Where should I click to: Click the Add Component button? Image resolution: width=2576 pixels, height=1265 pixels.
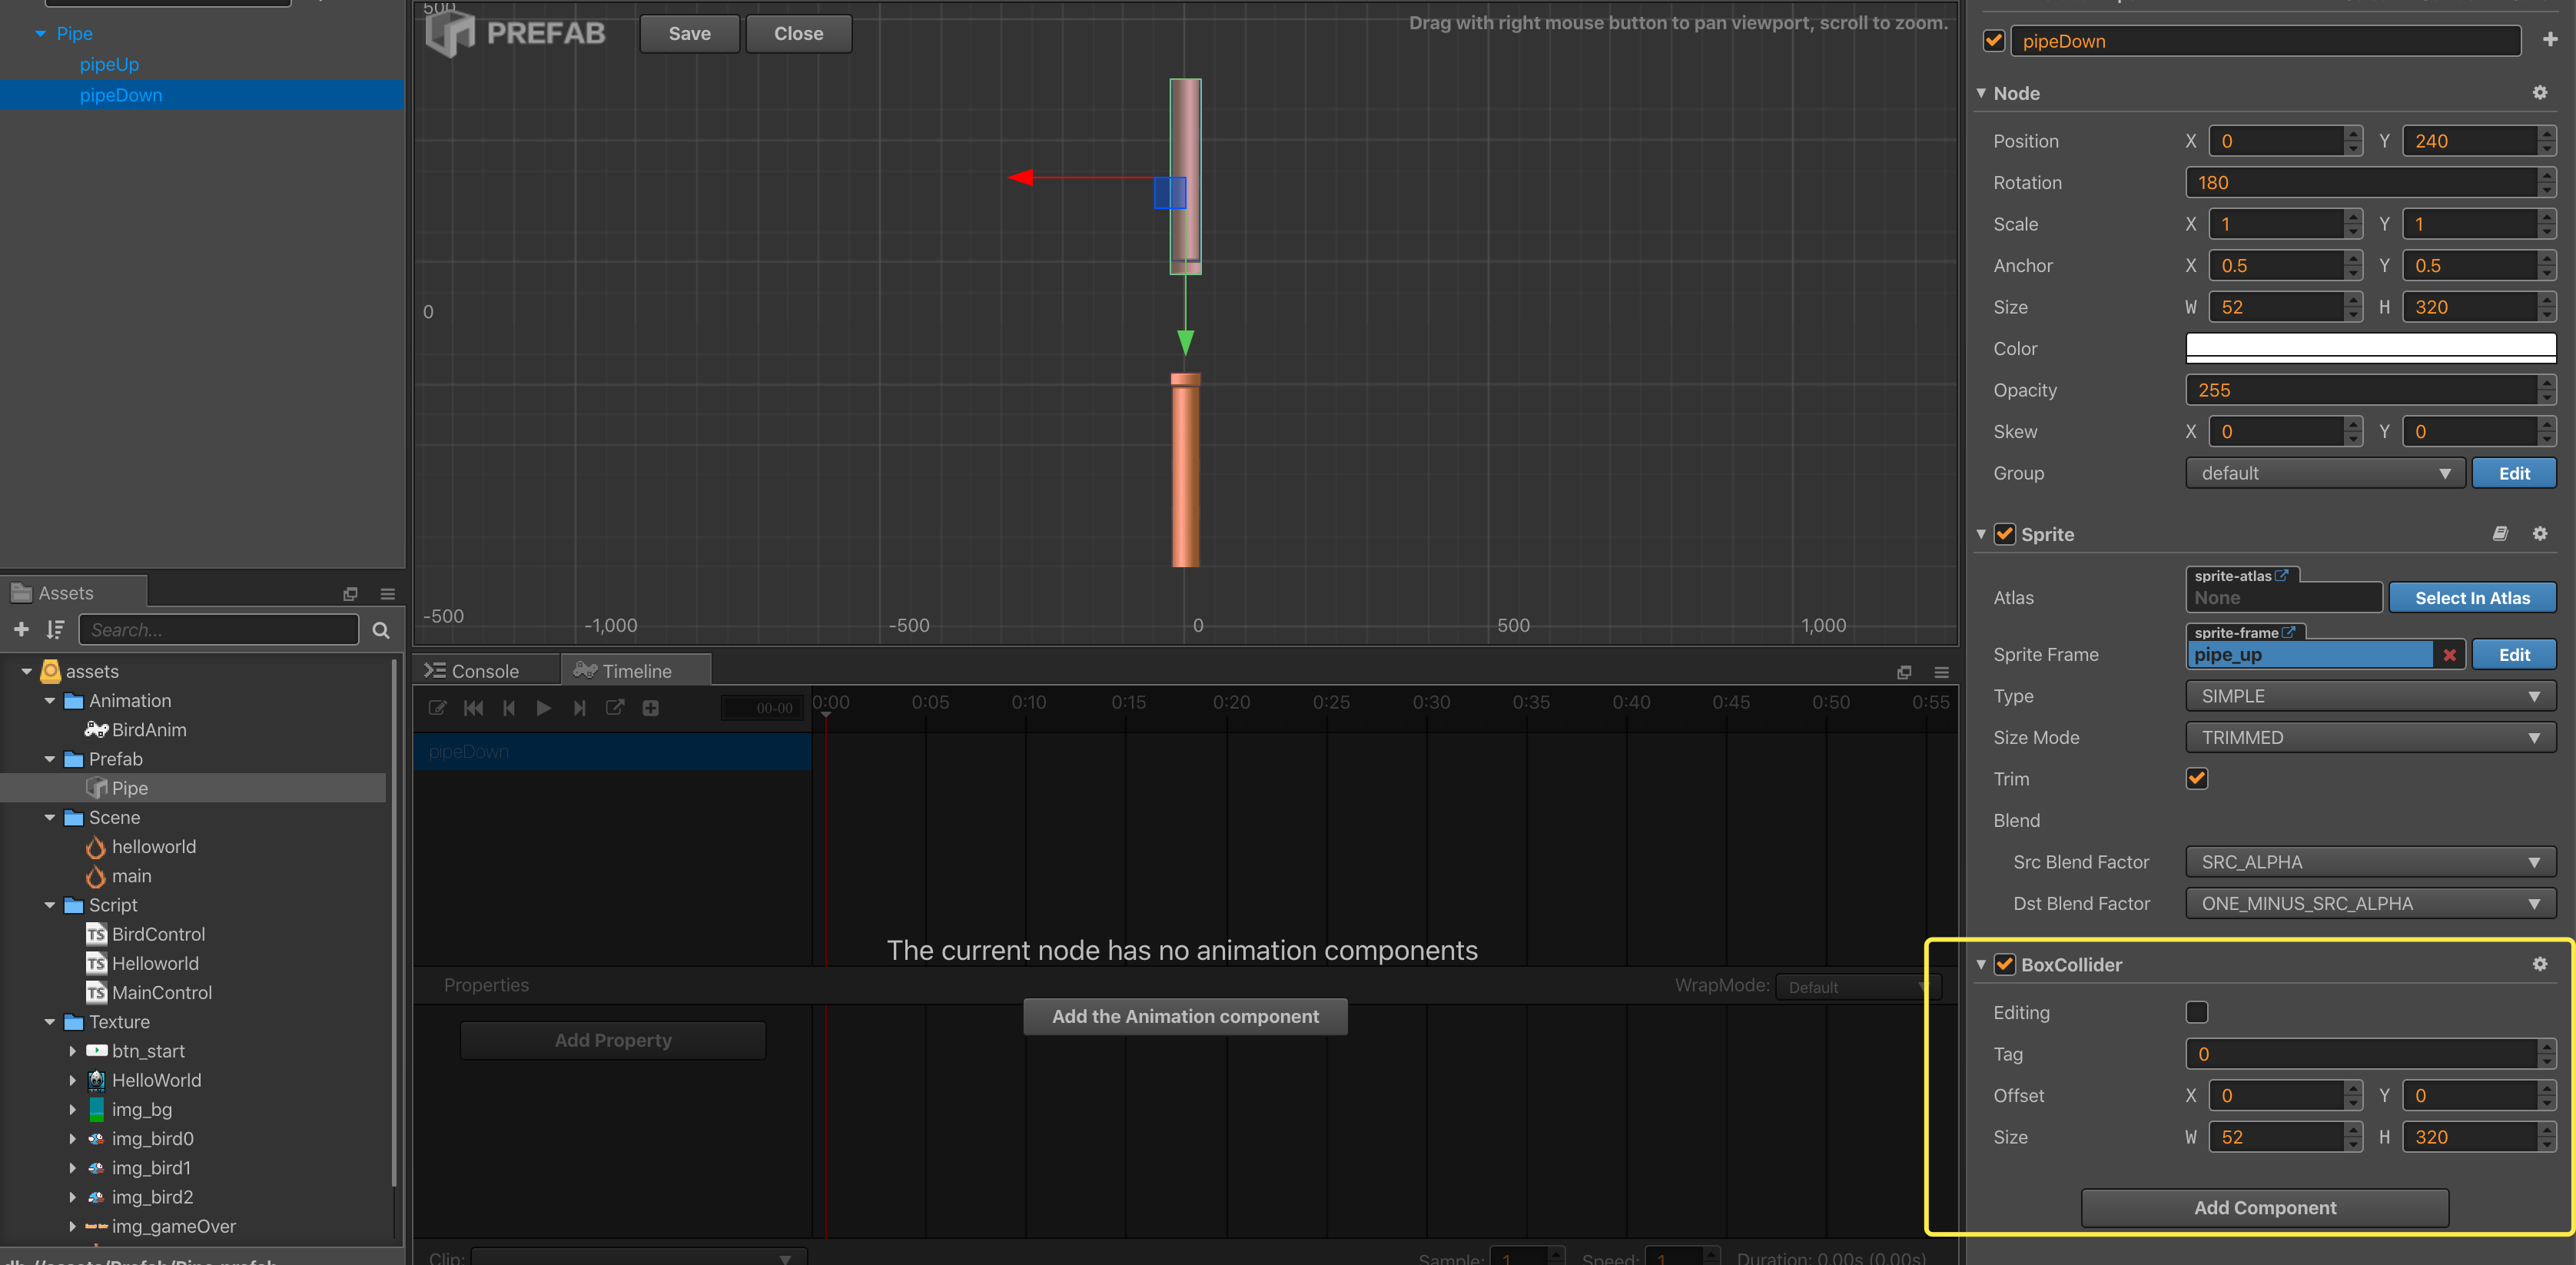[x=2264, y=1207]
